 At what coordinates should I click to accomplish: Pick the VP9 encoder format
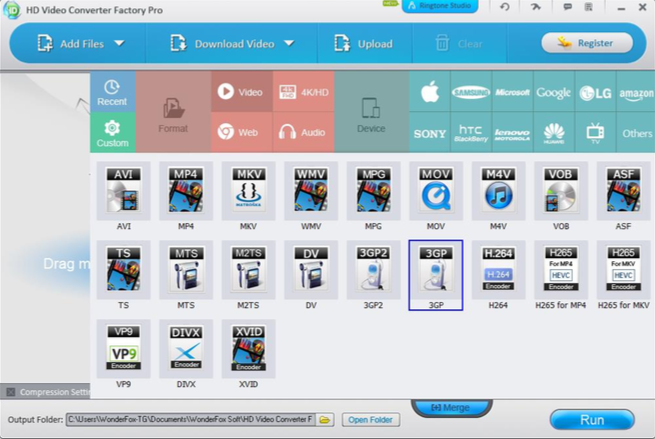coord(124,347)
